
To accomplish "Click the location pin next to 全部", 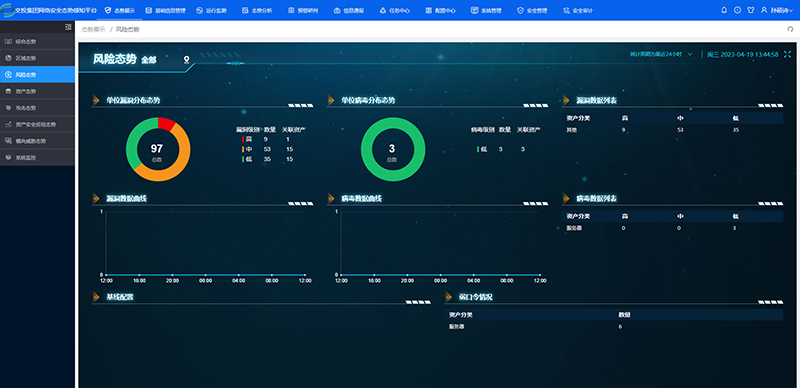I will (187, 60).
